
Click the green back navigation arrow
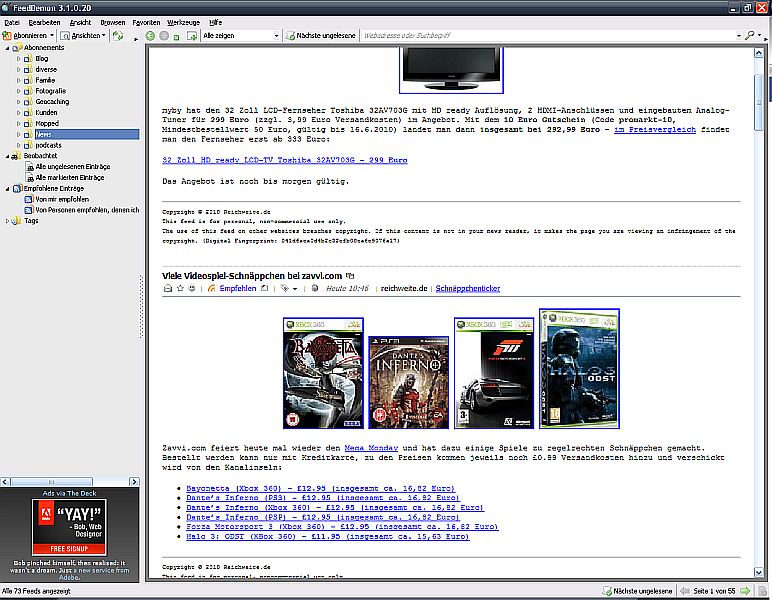pos(150,35)
